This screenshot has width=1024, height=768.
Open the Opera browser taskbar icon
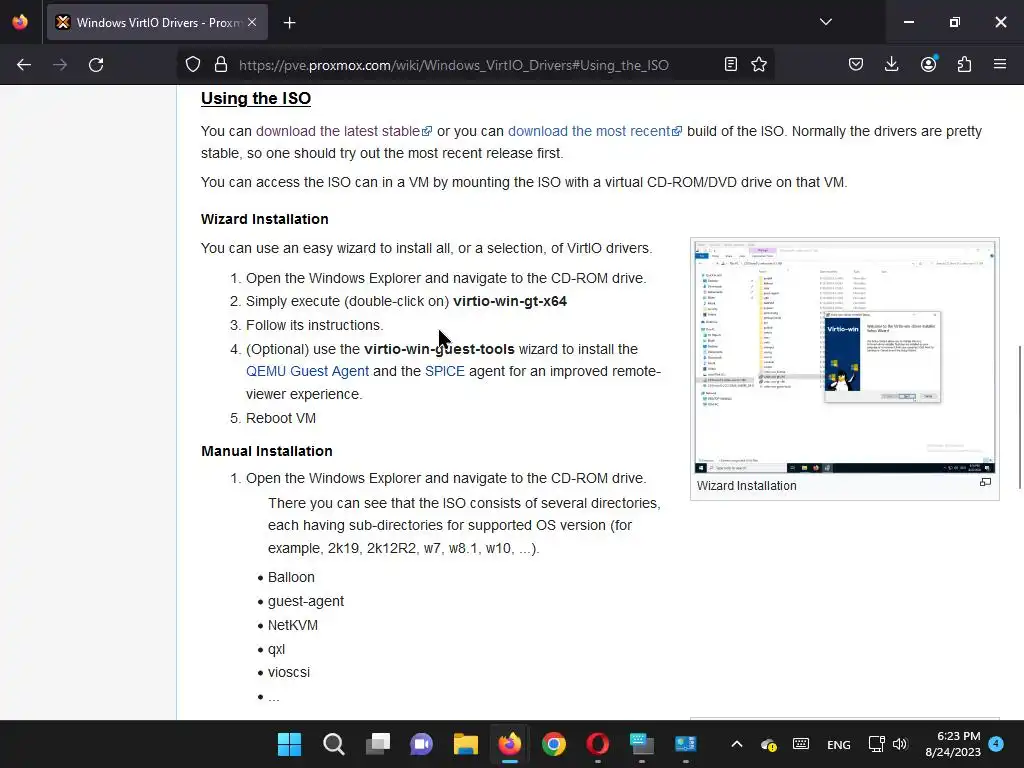(x=598, y=744)
